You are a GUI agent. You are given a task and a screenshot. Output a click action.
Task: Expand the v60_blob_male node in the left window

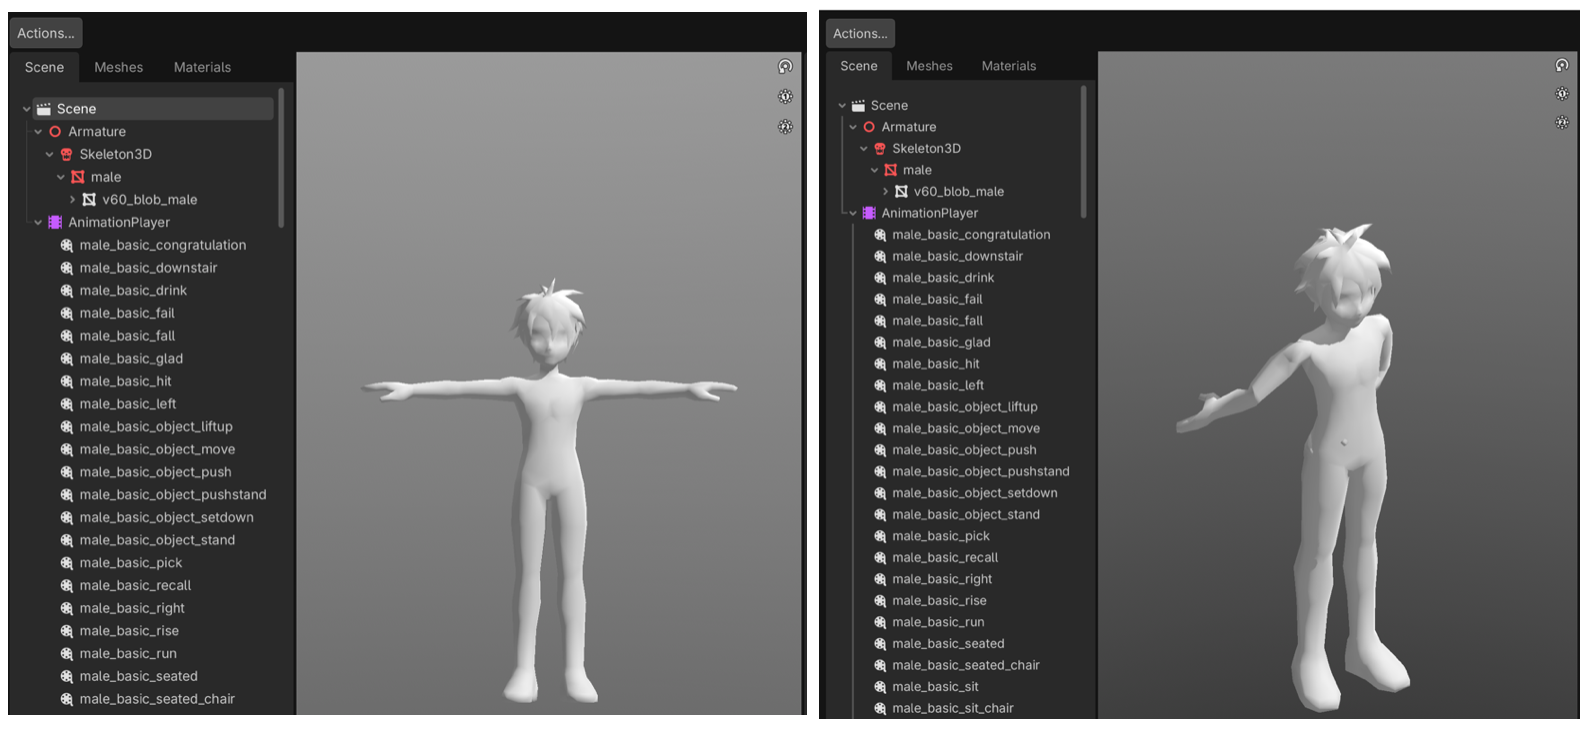pyautogui.click(x=72, y=200)
